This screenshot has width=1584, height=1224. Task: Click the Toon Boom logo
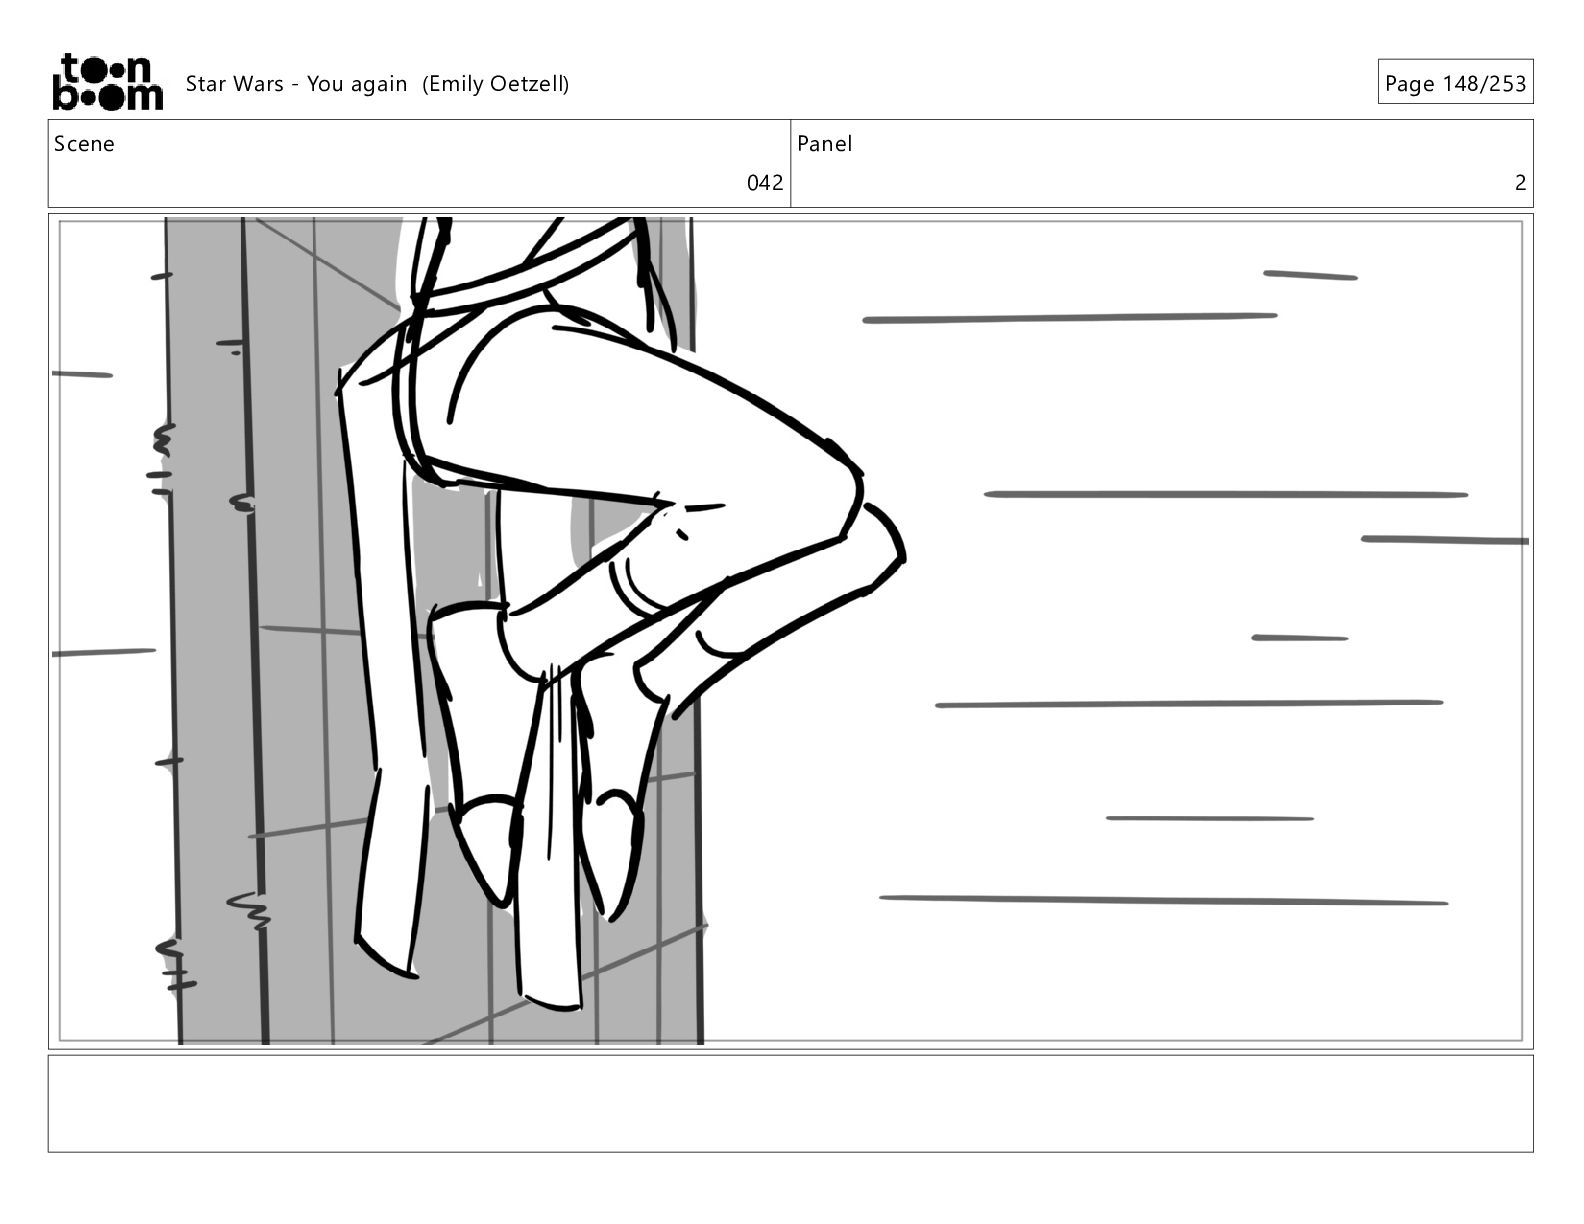[x=107, y=82]
